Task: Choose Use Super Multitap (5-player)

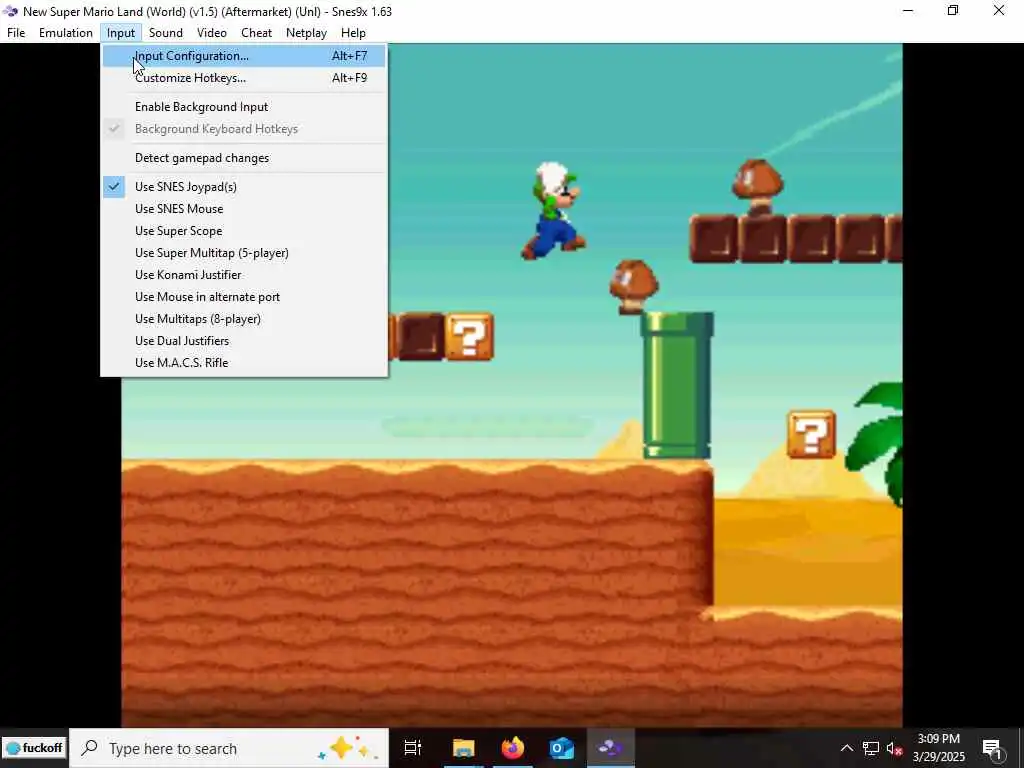Action: (x=244, y=253)
